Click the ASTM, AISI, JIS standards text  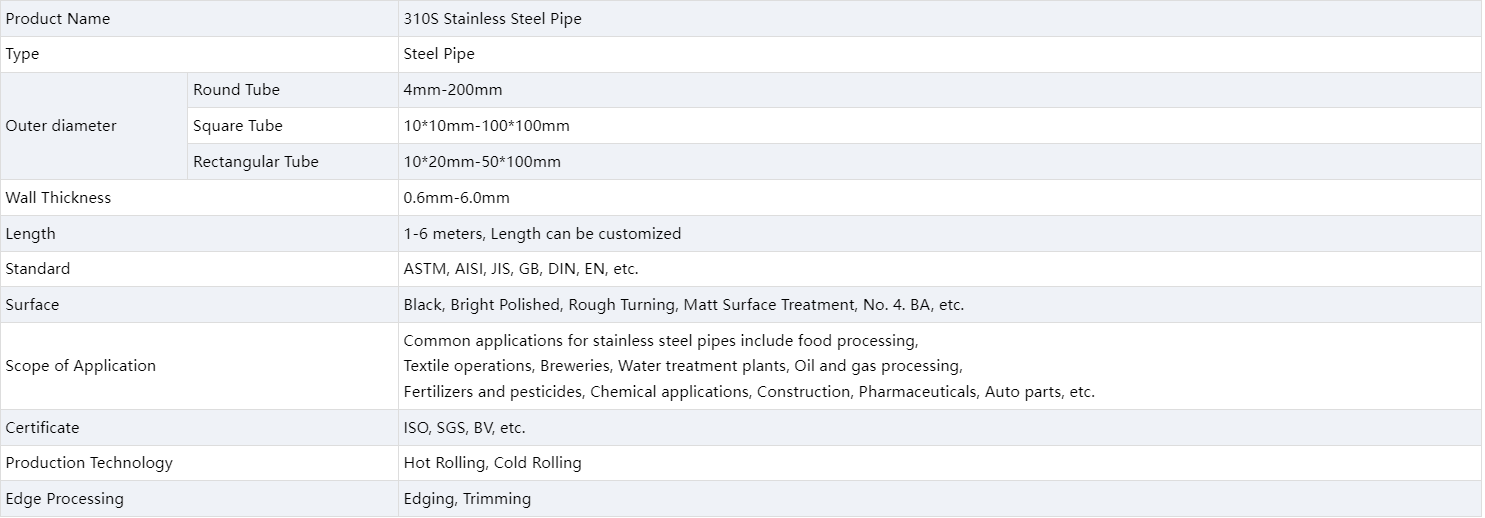(520, 269)
